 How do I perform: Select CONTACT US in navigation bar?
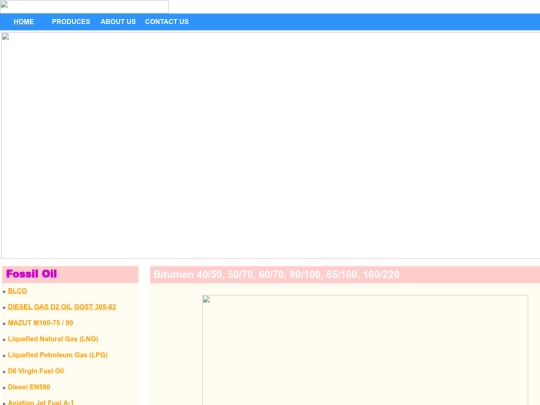coord(167,22)
